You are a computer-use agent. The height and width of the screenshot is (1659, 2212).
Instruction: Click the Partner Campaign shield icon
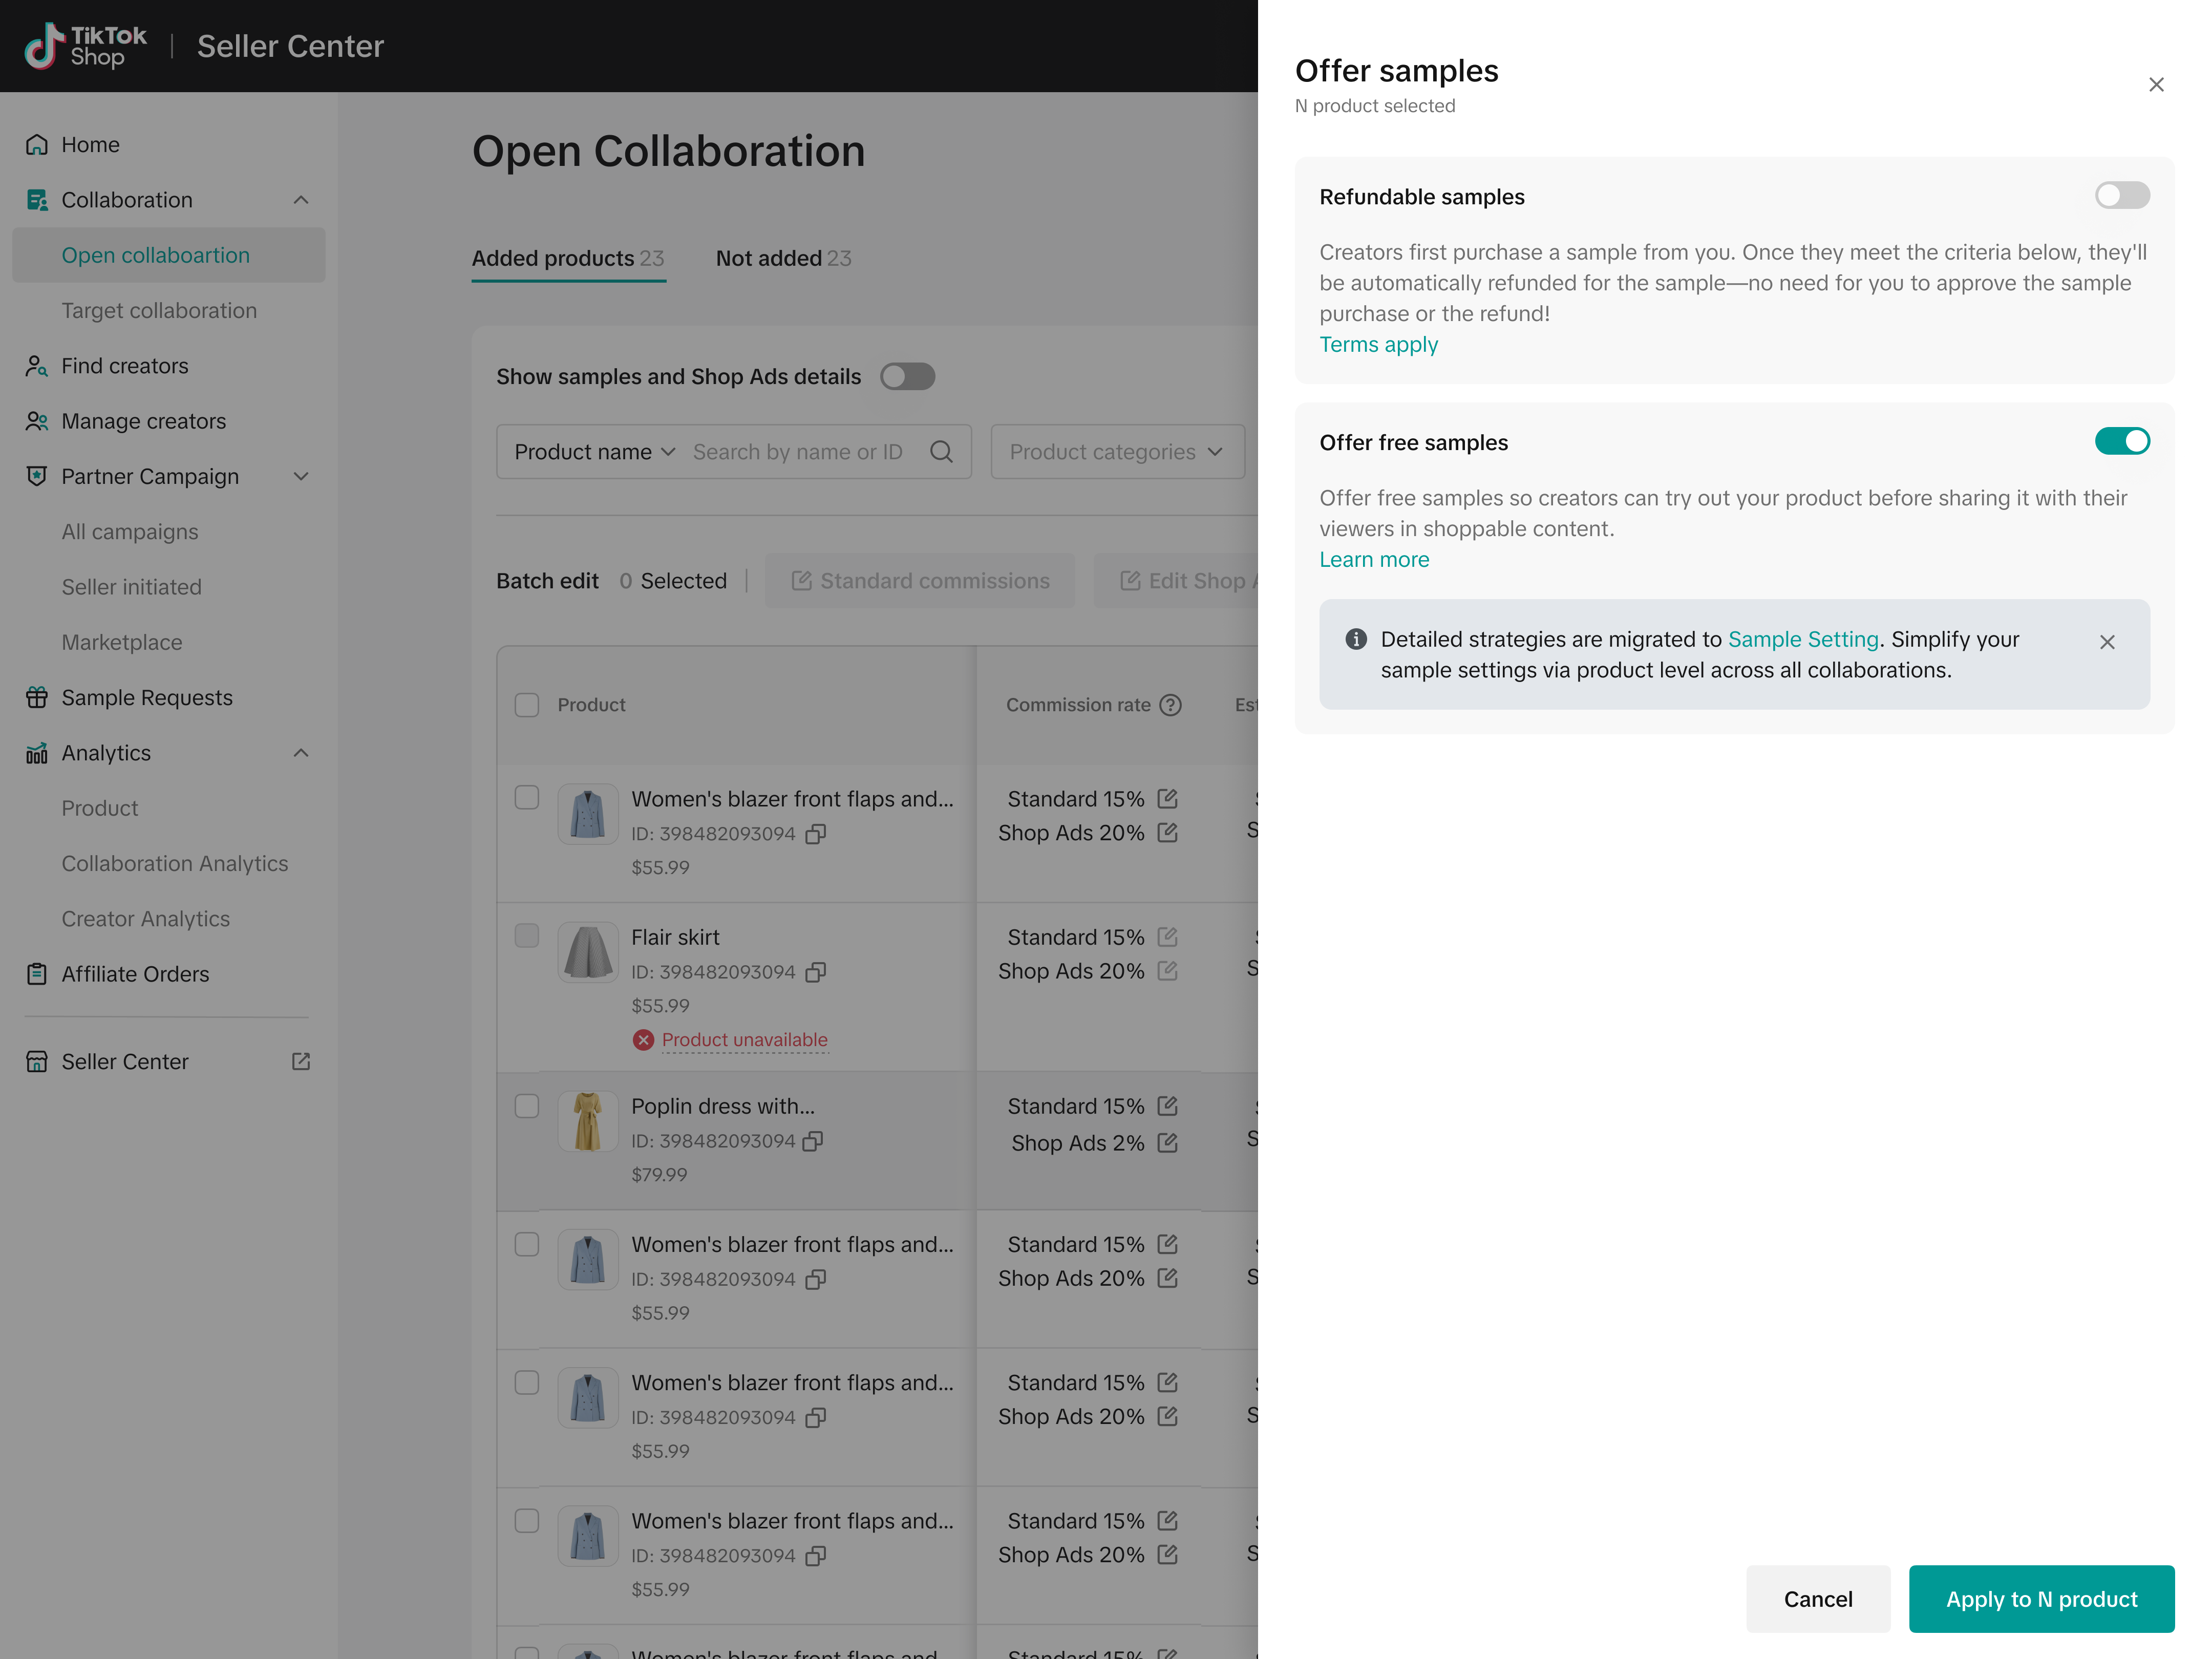coord(37,476)
